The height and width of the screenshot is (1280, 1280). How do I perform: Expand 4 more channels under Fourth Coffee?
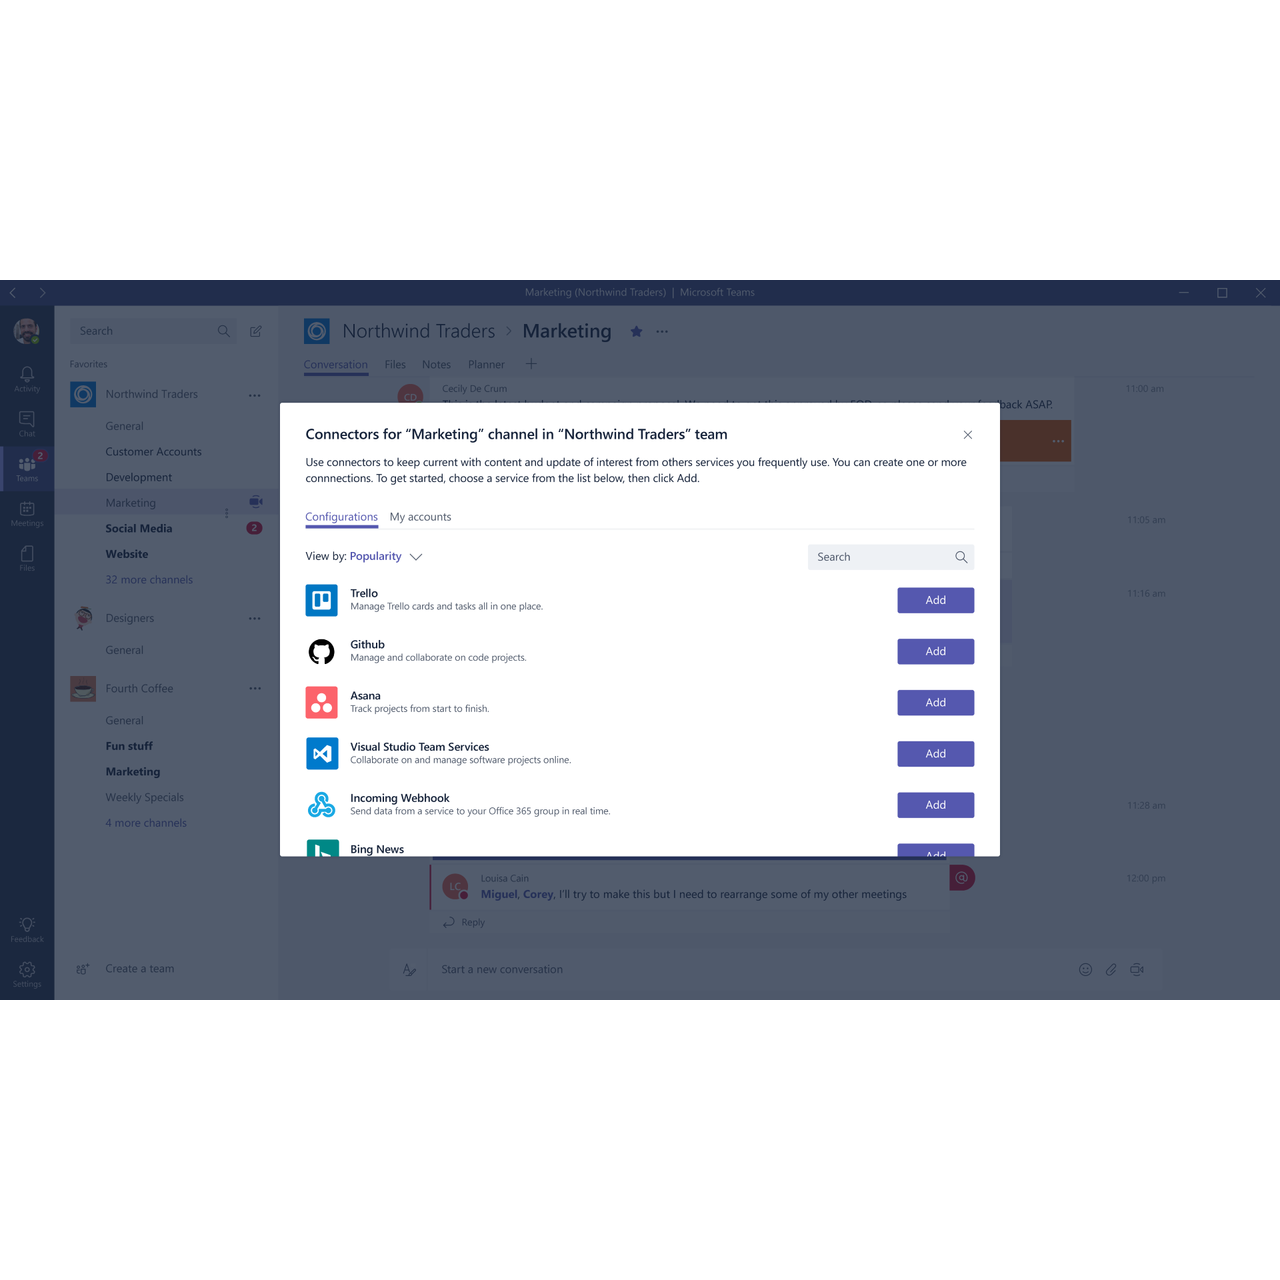pos(146,823)
